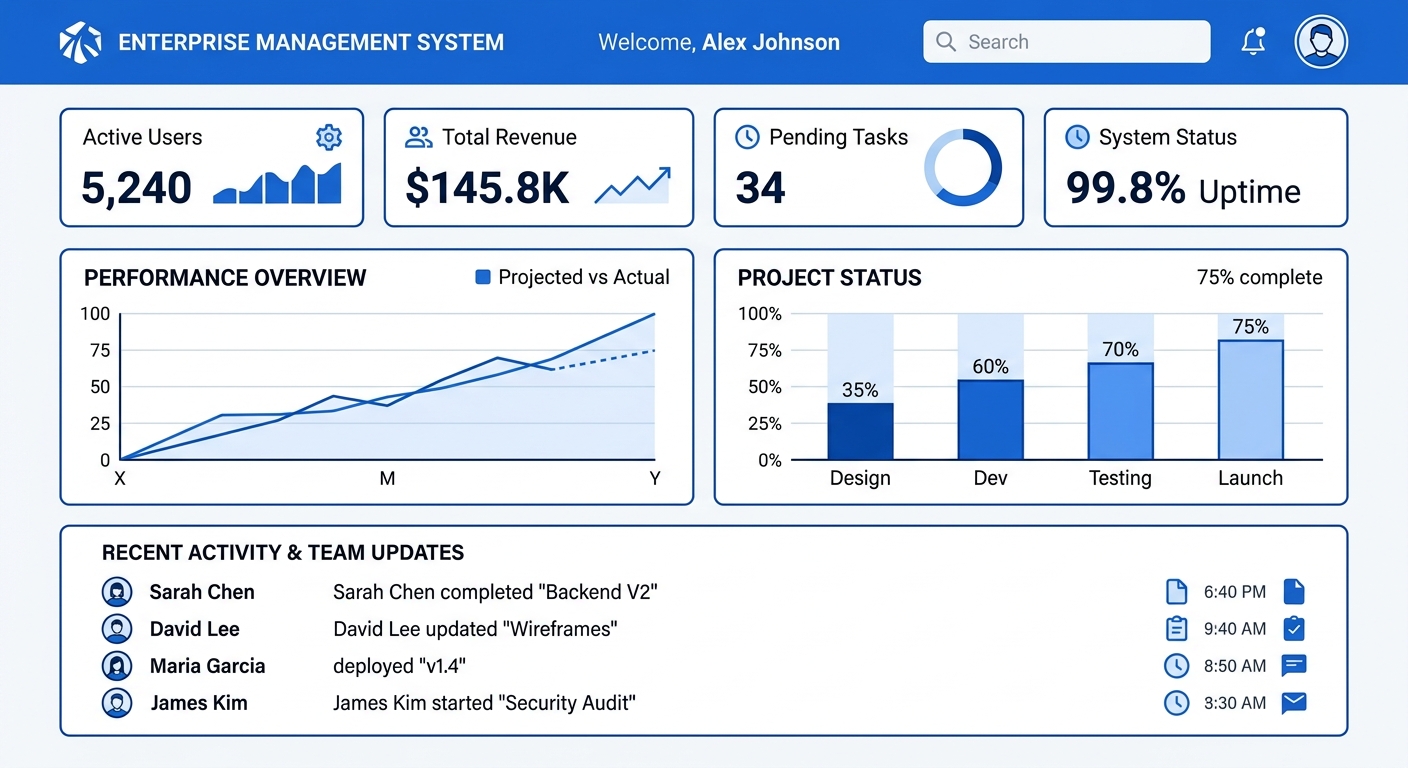Click the Pending Tasks donut progress chart

coord(962,168)
